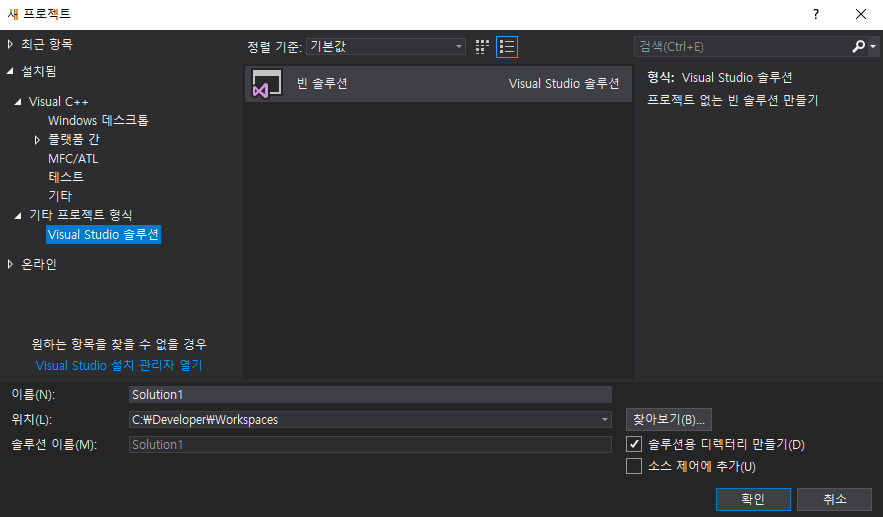Close the 새 프로젝트 dialog
Screen dimensions: 883x517
[861, 14]
